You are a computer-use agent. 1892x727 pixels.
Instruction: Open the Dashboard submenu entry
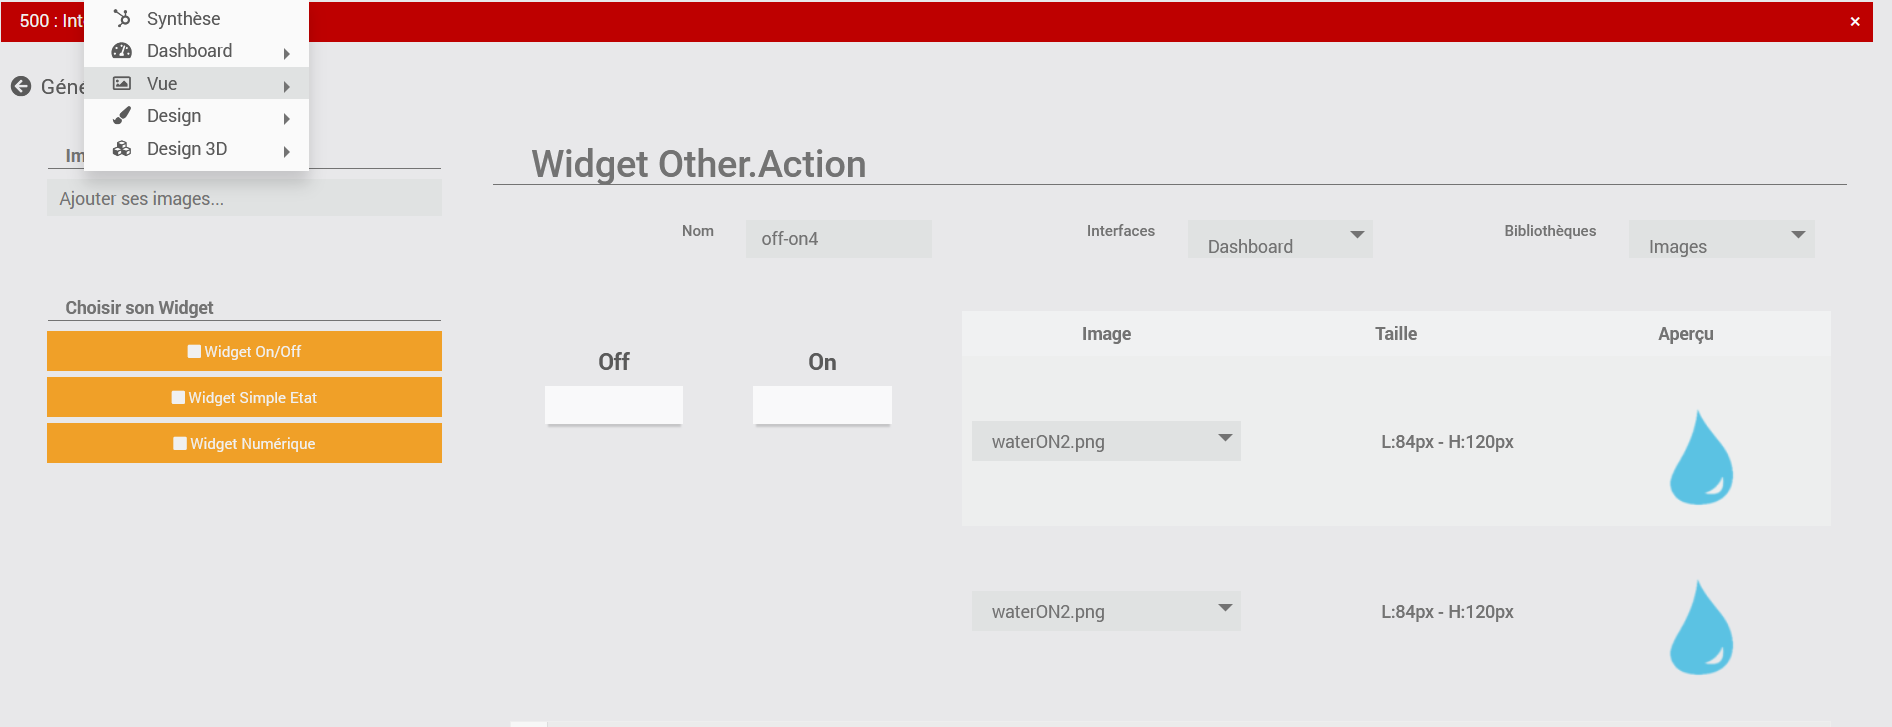[x=196, y=51]
